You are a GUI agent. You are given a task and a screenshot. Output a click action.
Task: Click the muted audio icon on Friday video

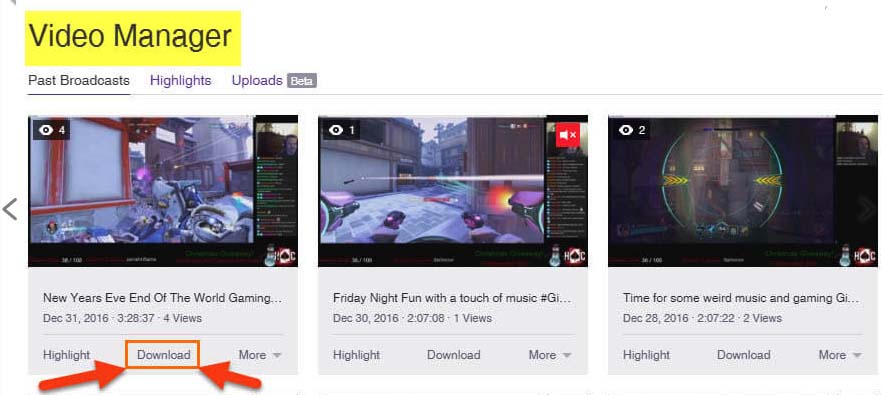567,135
